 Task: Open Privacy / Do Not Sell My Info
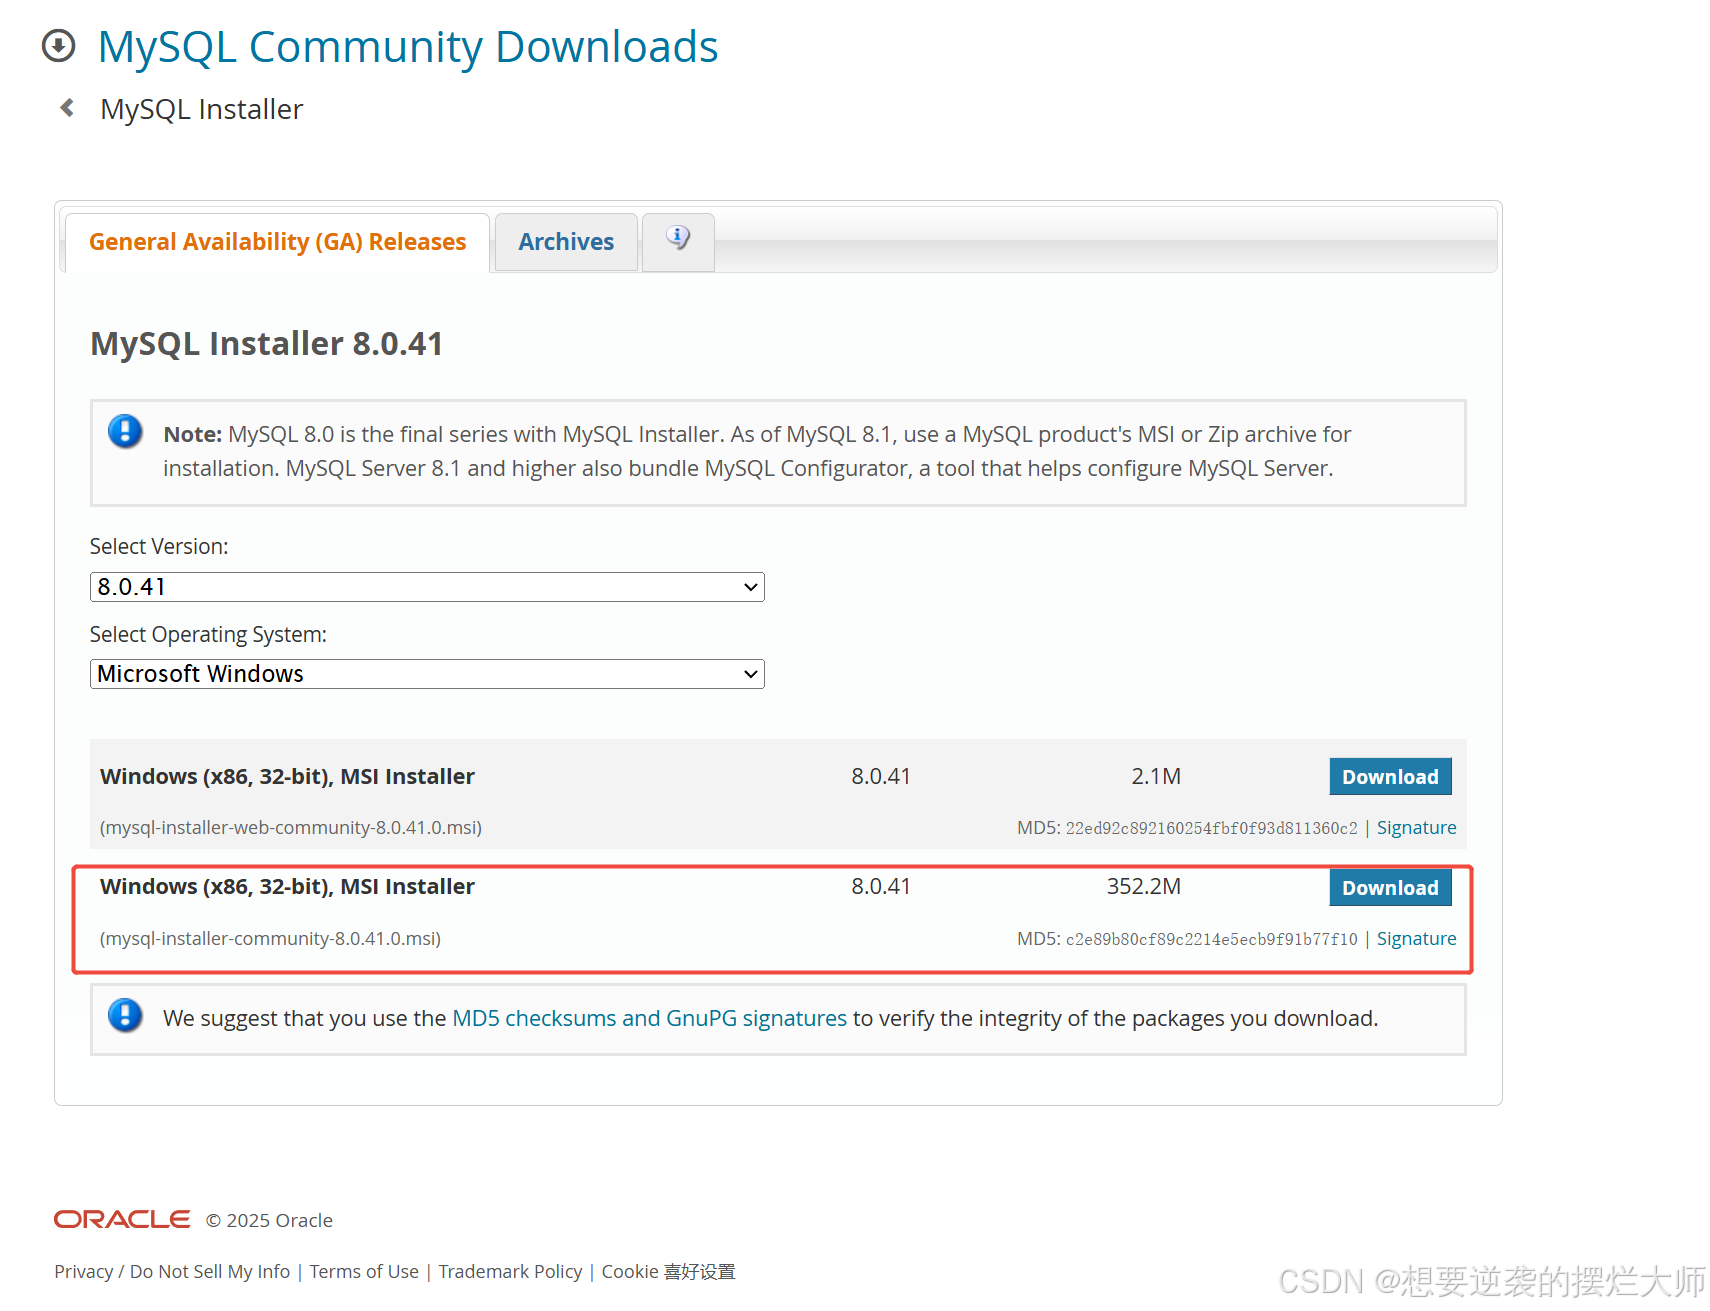[x=172, y=1271]
